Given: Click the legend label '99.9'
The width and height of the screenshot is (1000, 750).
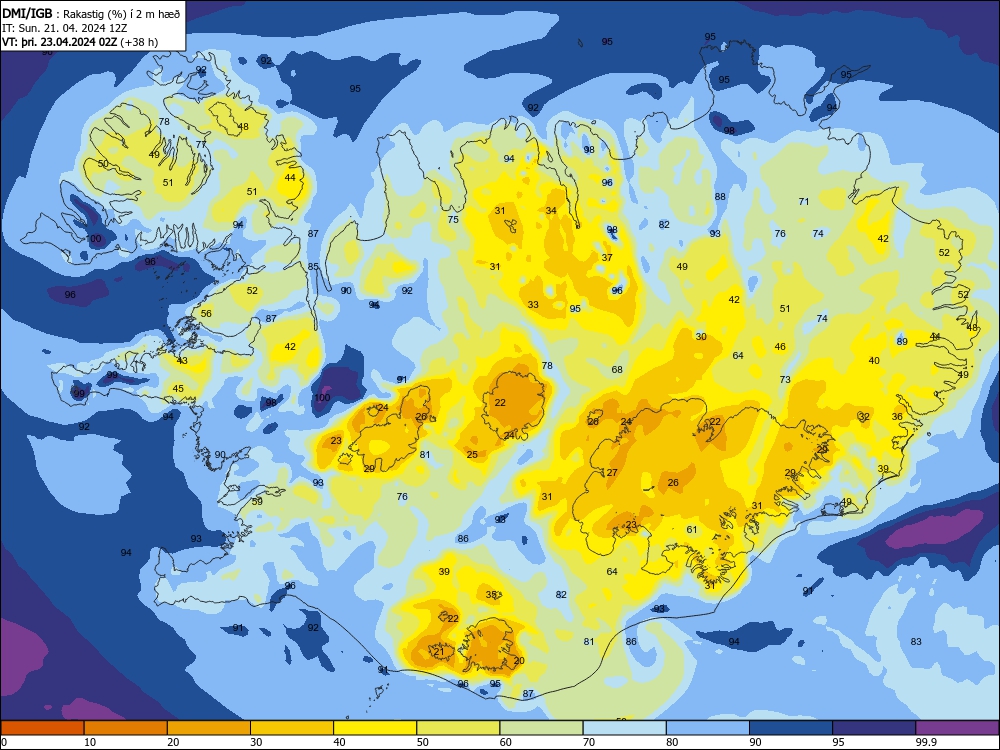Looking at the screenshot, I should [x=926, y=742].
